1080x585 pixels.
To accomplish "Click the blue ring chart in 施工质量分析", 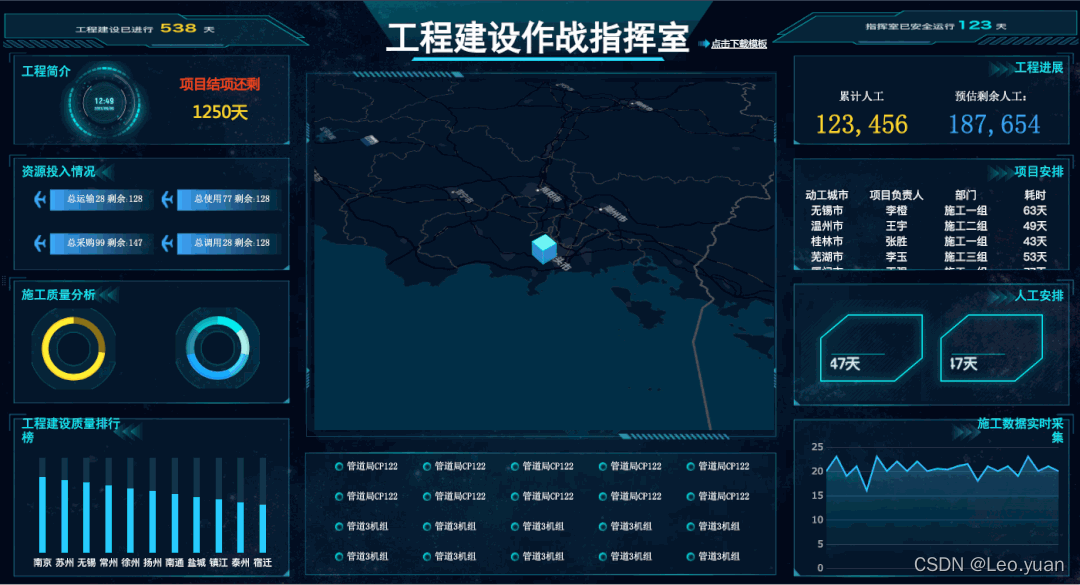I will click(x=218, y=348).
